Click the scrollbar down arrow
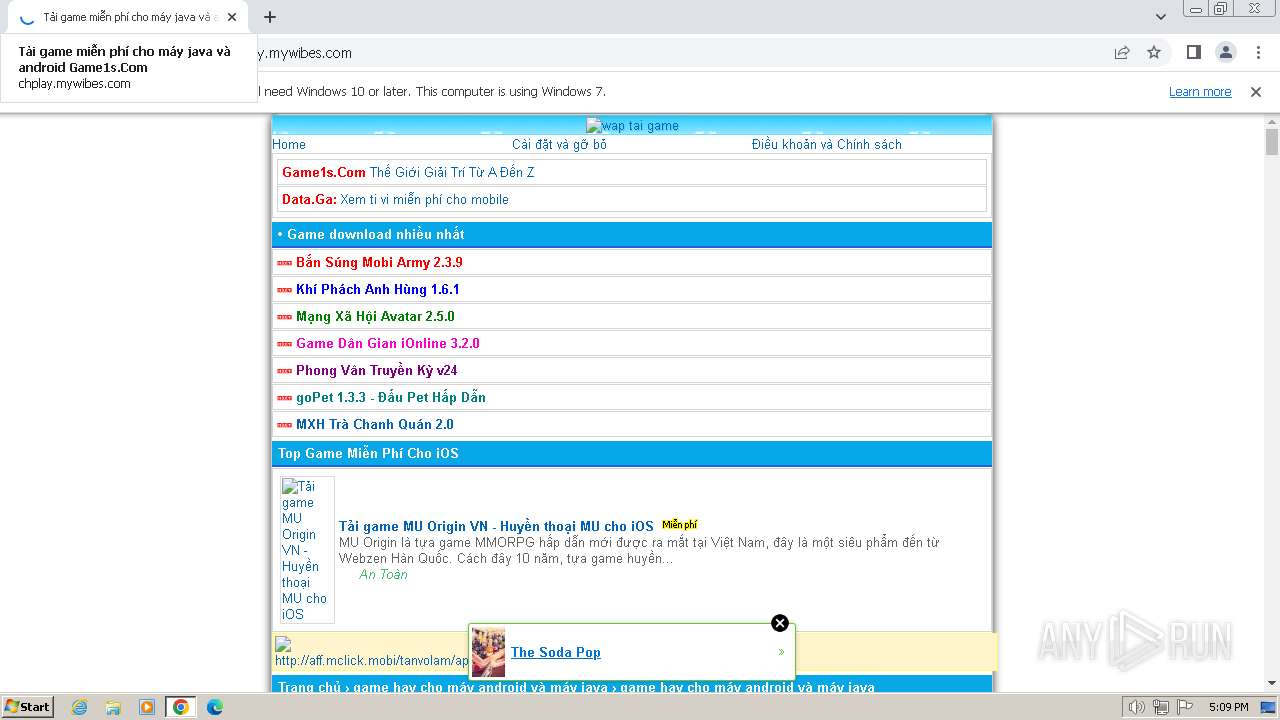The height and width of the screenshot is (720, 1280). click(1272, 684)
